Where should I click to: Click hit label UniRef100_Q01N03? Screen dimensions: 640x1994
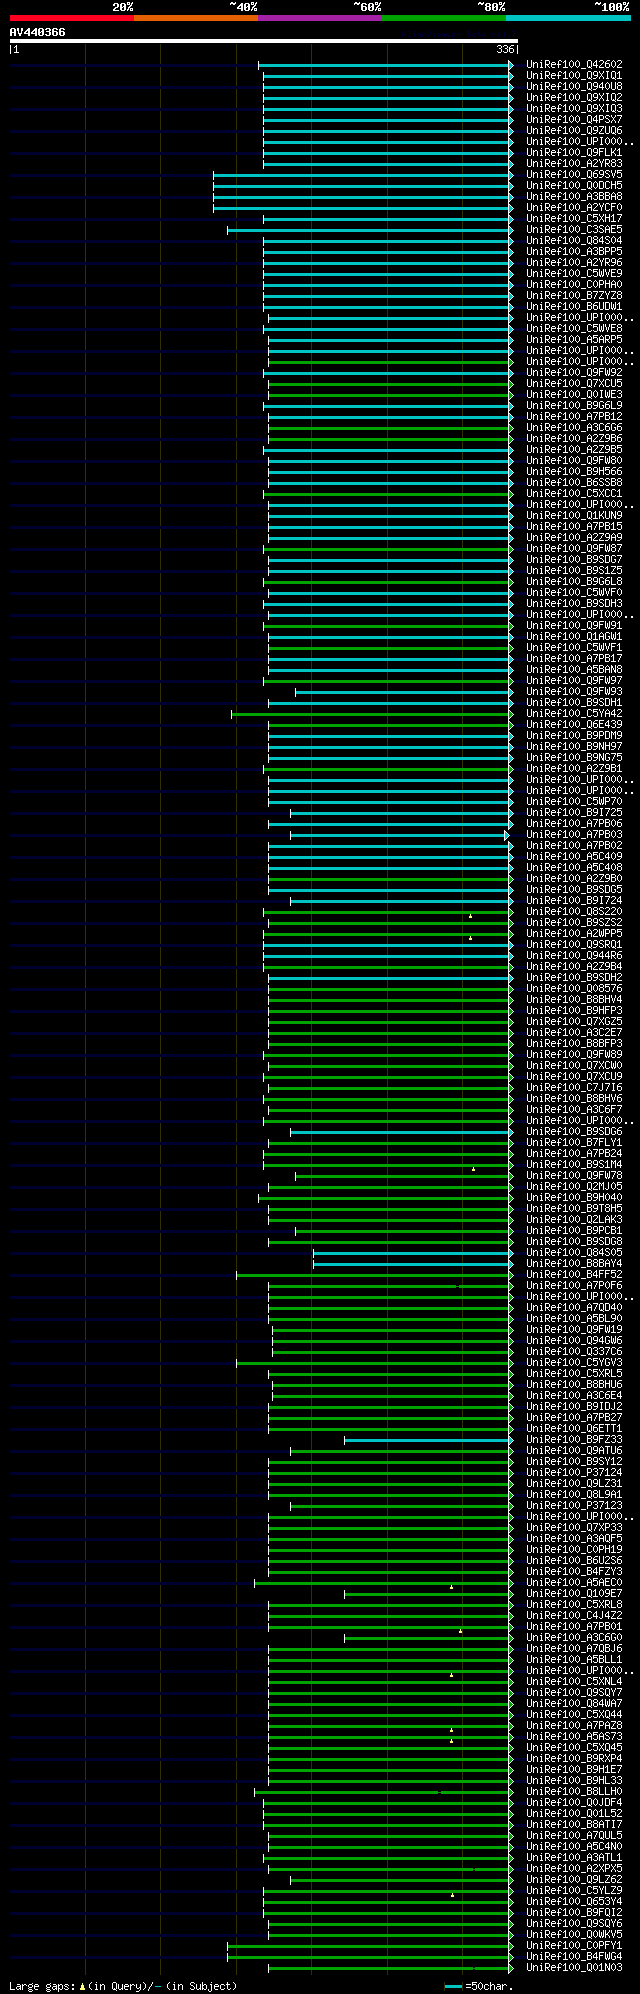pyautogui.click(x=574, y=1968)
